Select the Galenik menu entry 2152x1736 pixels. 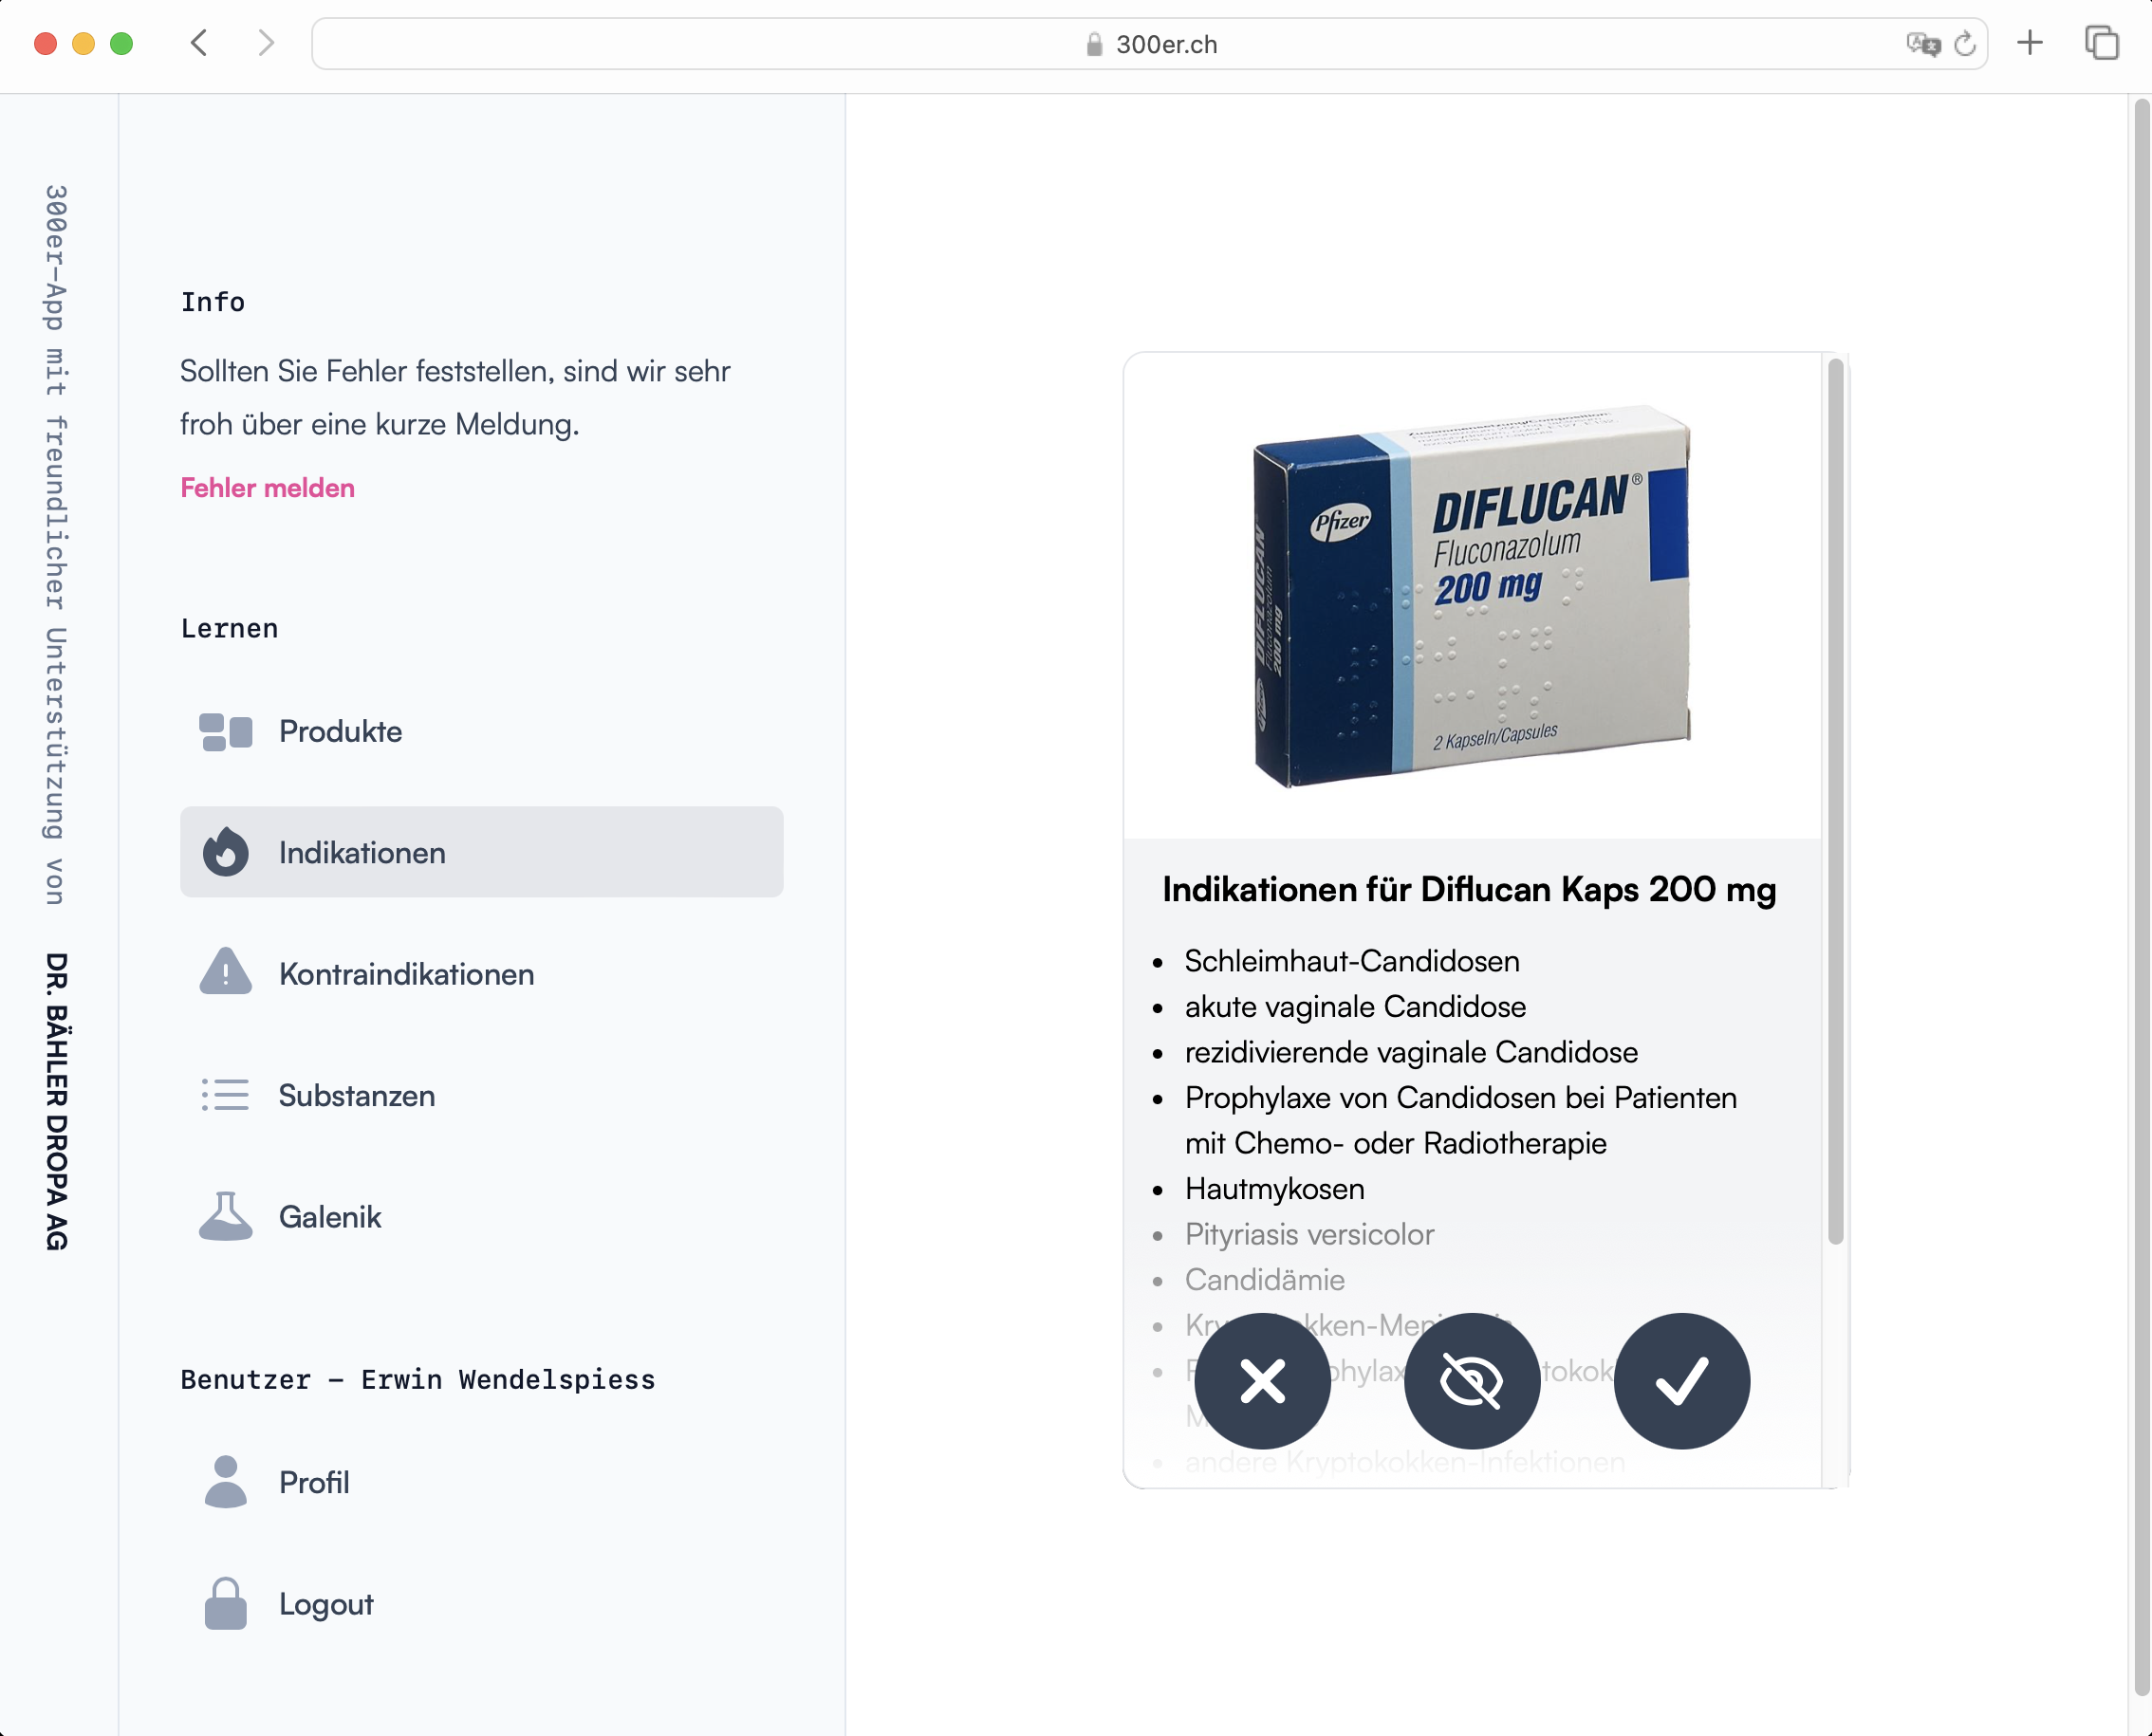point(330,1217)
